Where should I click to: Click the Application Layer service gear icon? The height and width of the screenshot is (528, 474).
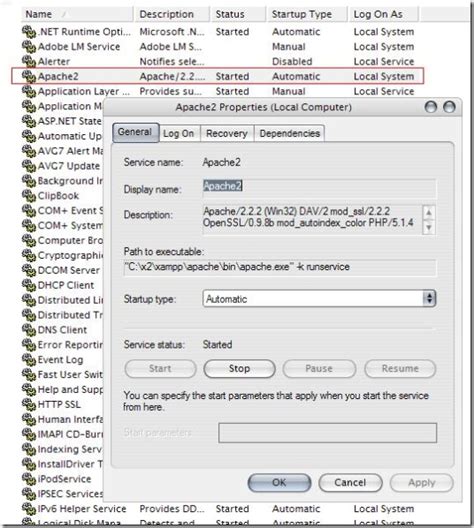29,91
